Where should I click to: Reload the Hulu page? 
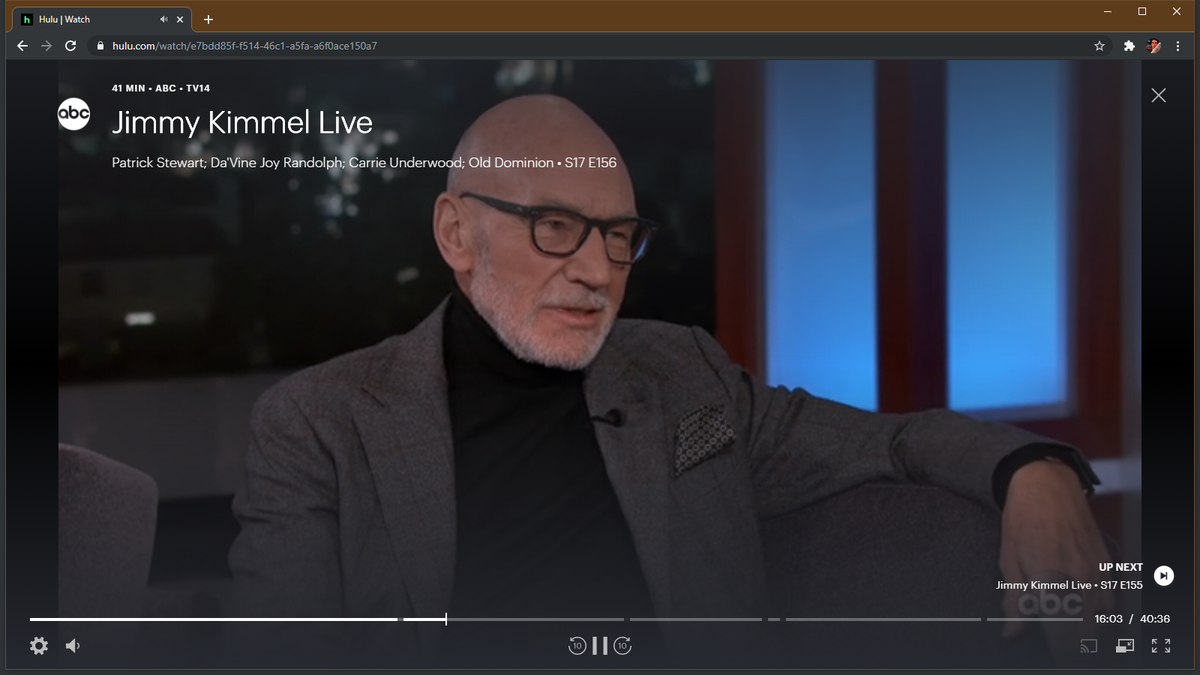click(70, 46)
